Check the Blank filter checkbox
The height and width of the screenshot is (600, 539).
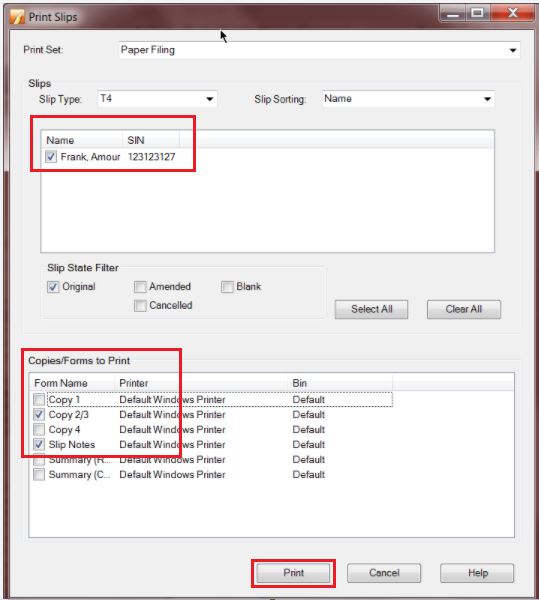pyautogui.click(x=227, y=287)
